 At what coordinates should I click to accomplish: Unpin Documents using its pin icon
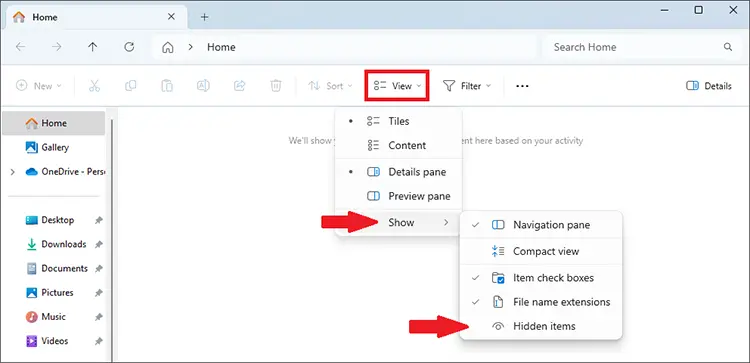coord(99,269)
